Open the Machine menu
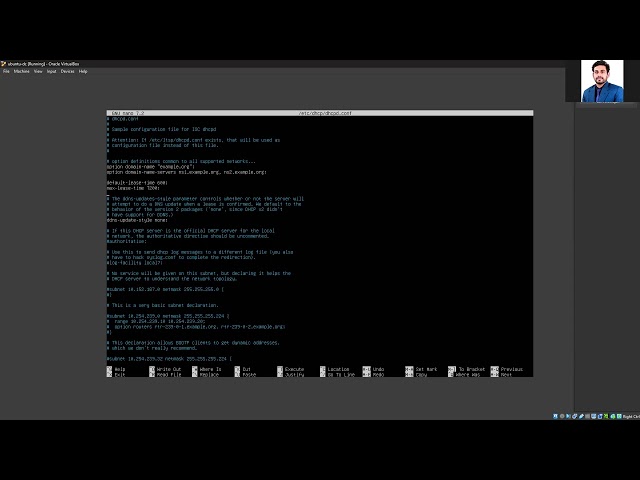640x480 pixels. coord(22,71)
